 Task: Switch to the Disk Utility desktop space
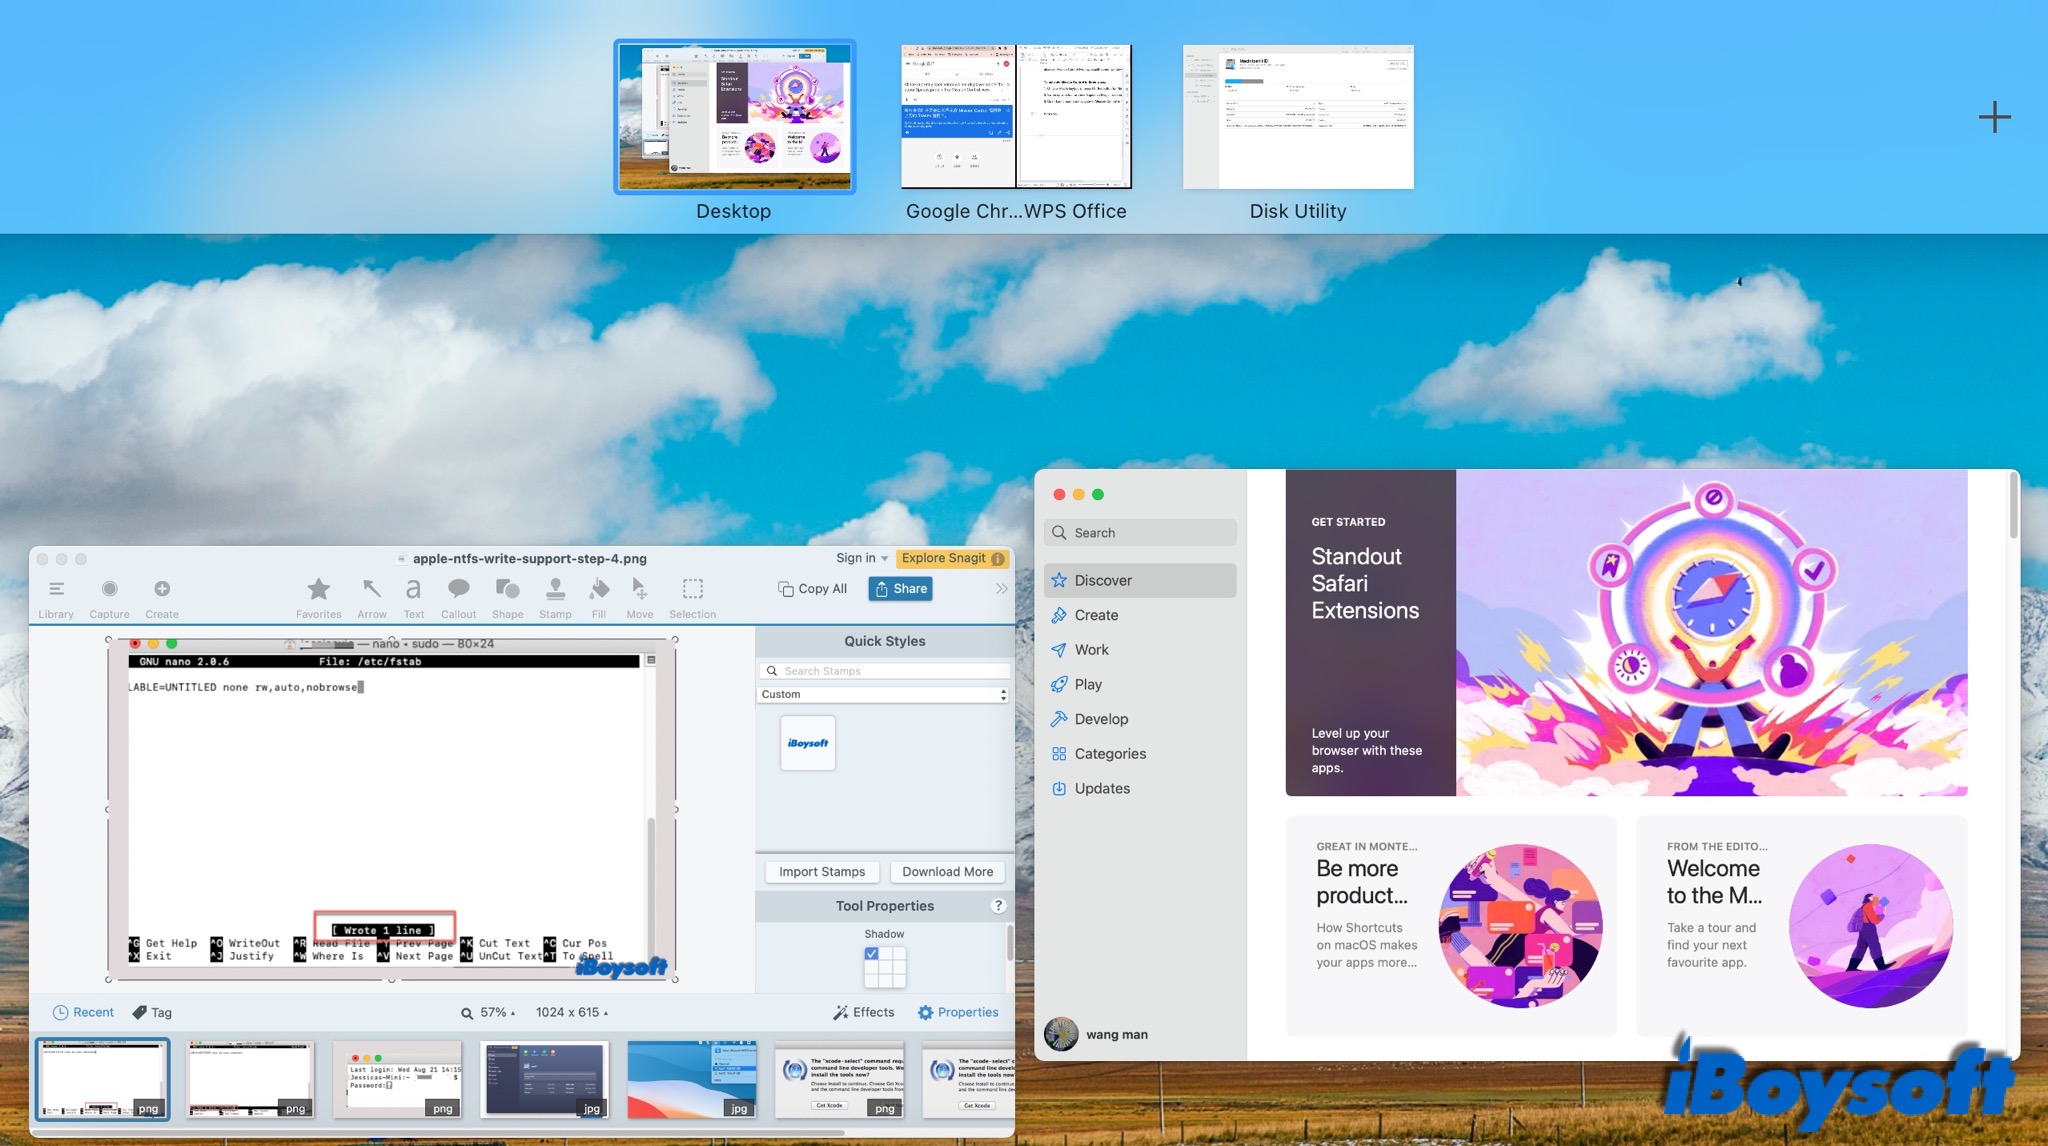[1298, 117]
